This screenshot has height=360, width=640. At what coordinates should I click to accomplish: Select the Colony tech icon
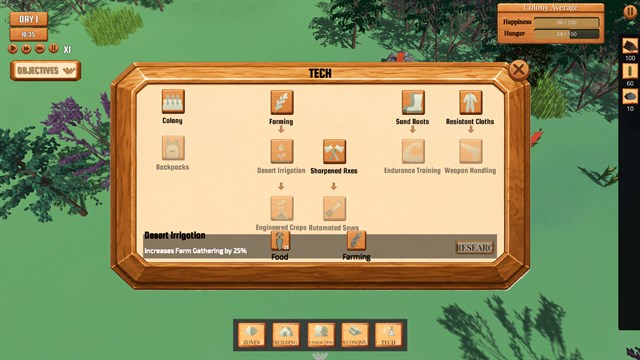click(x=173, y=101)
